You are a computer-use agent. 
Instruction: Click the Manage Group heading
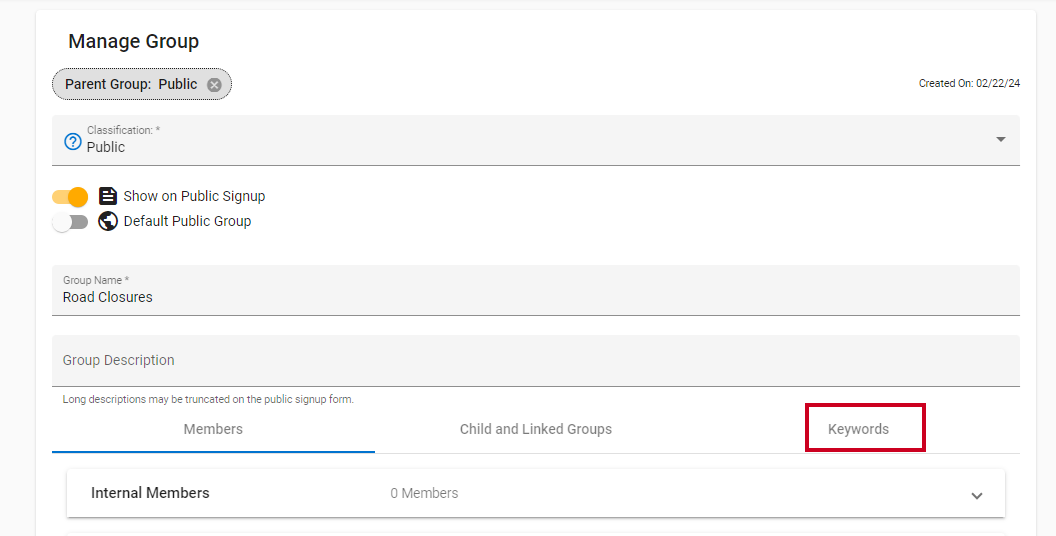click(x=133, y=41)
